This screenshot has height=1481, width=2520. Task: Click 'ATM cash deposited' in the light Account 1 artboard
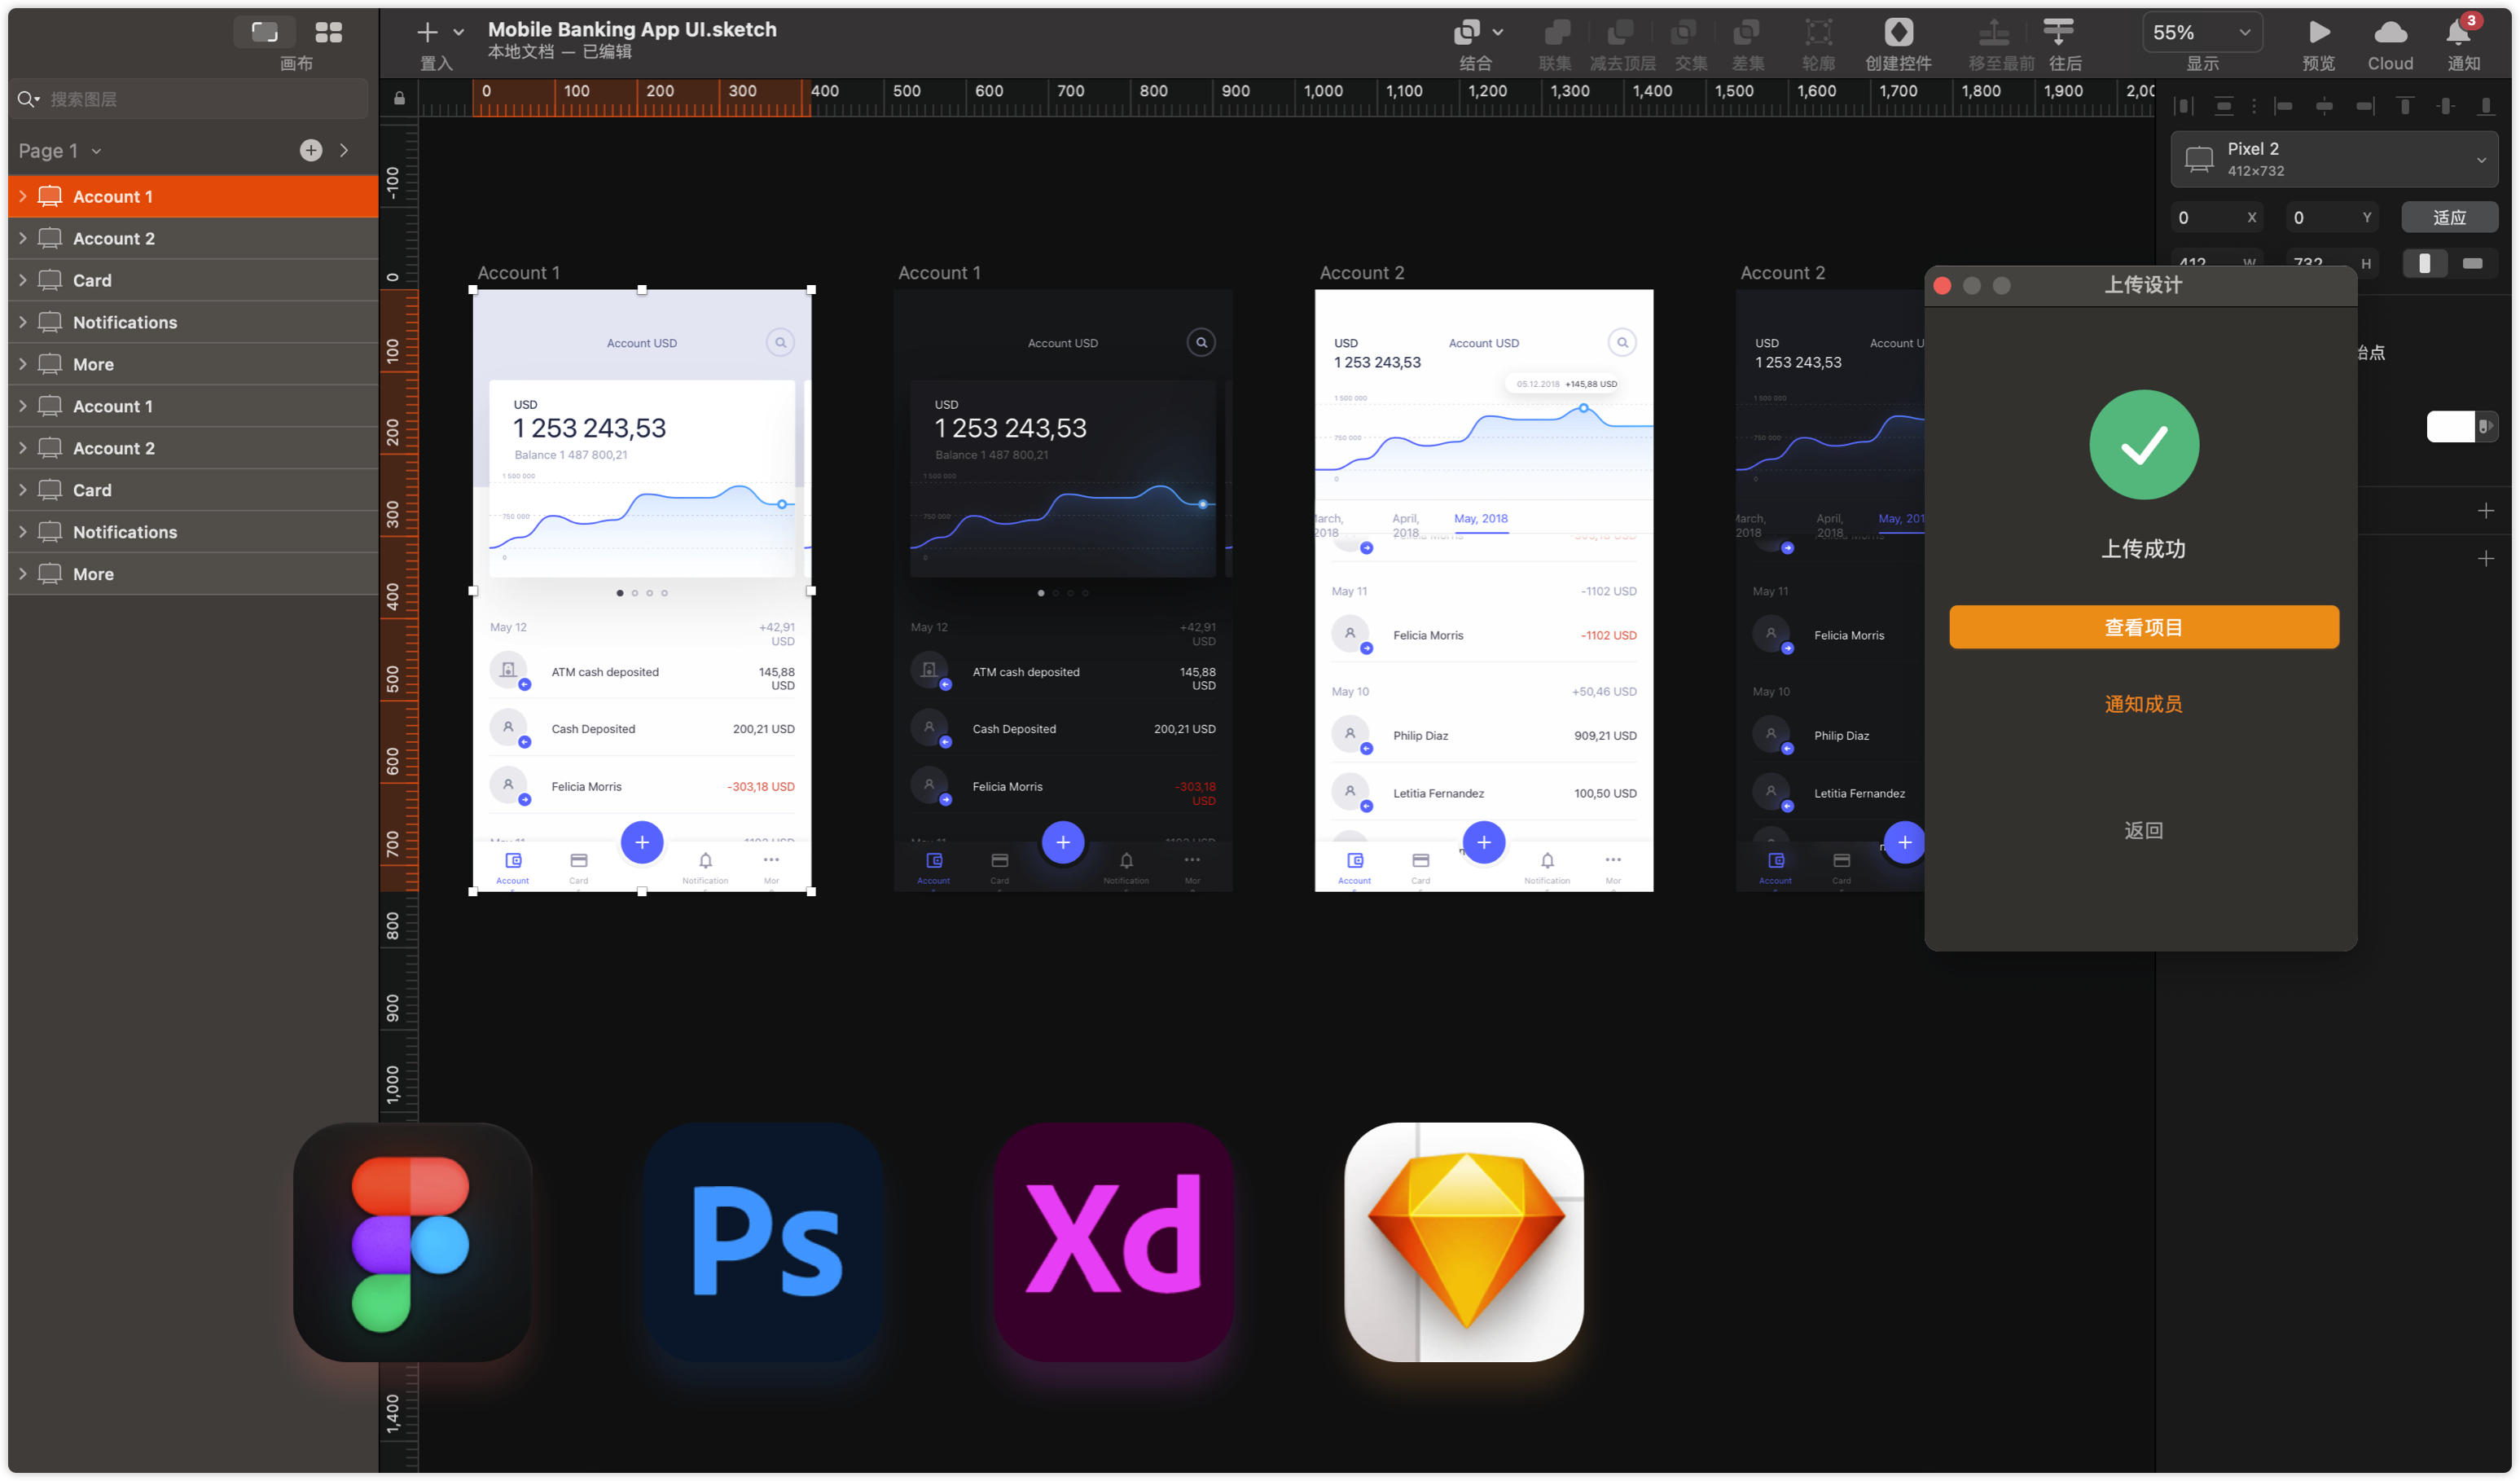605,672
